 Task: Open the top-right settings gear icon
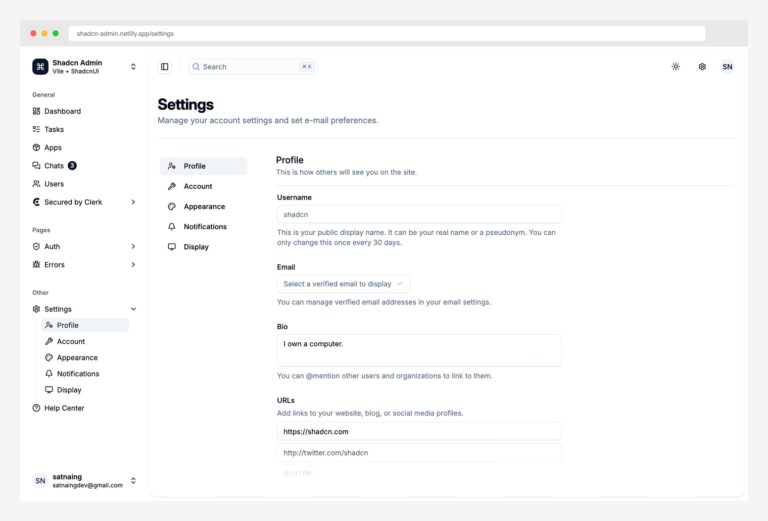[x=702, y=67]
